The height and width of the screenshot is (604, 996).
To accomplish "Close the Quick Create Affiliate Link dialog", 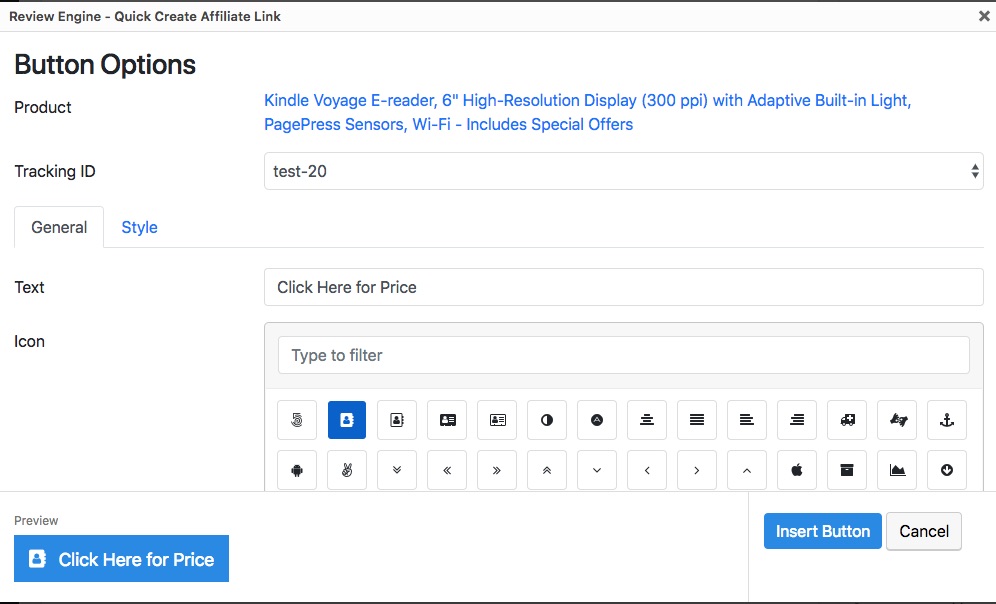I will click(x=984, y=17).
